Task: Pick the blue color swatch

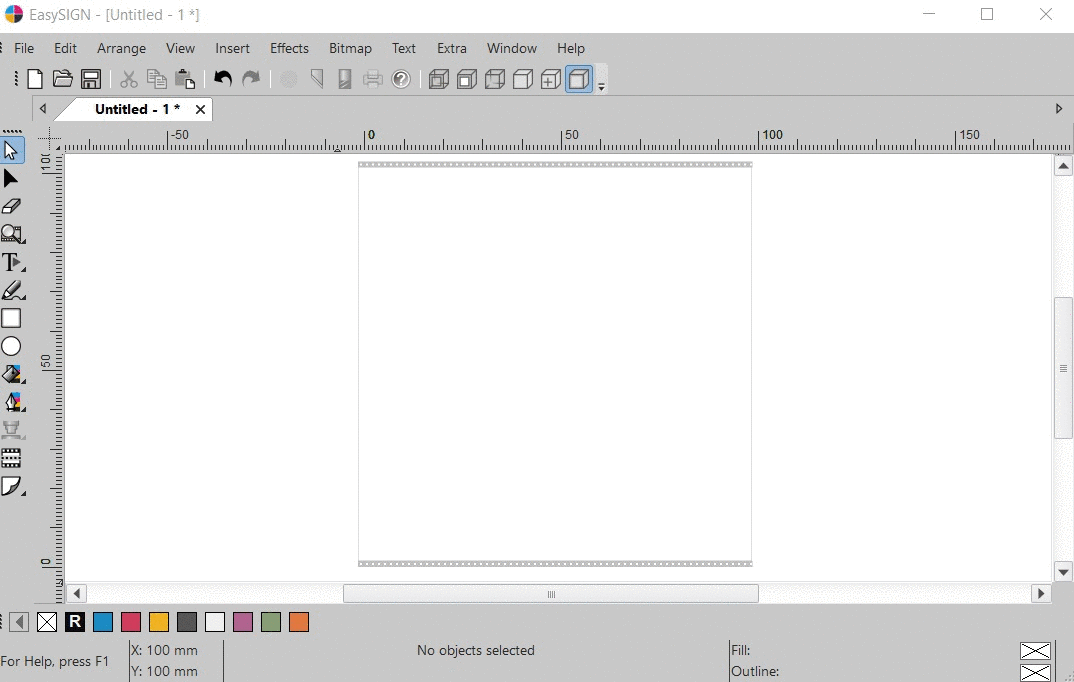Action: [x=103, y=622]
